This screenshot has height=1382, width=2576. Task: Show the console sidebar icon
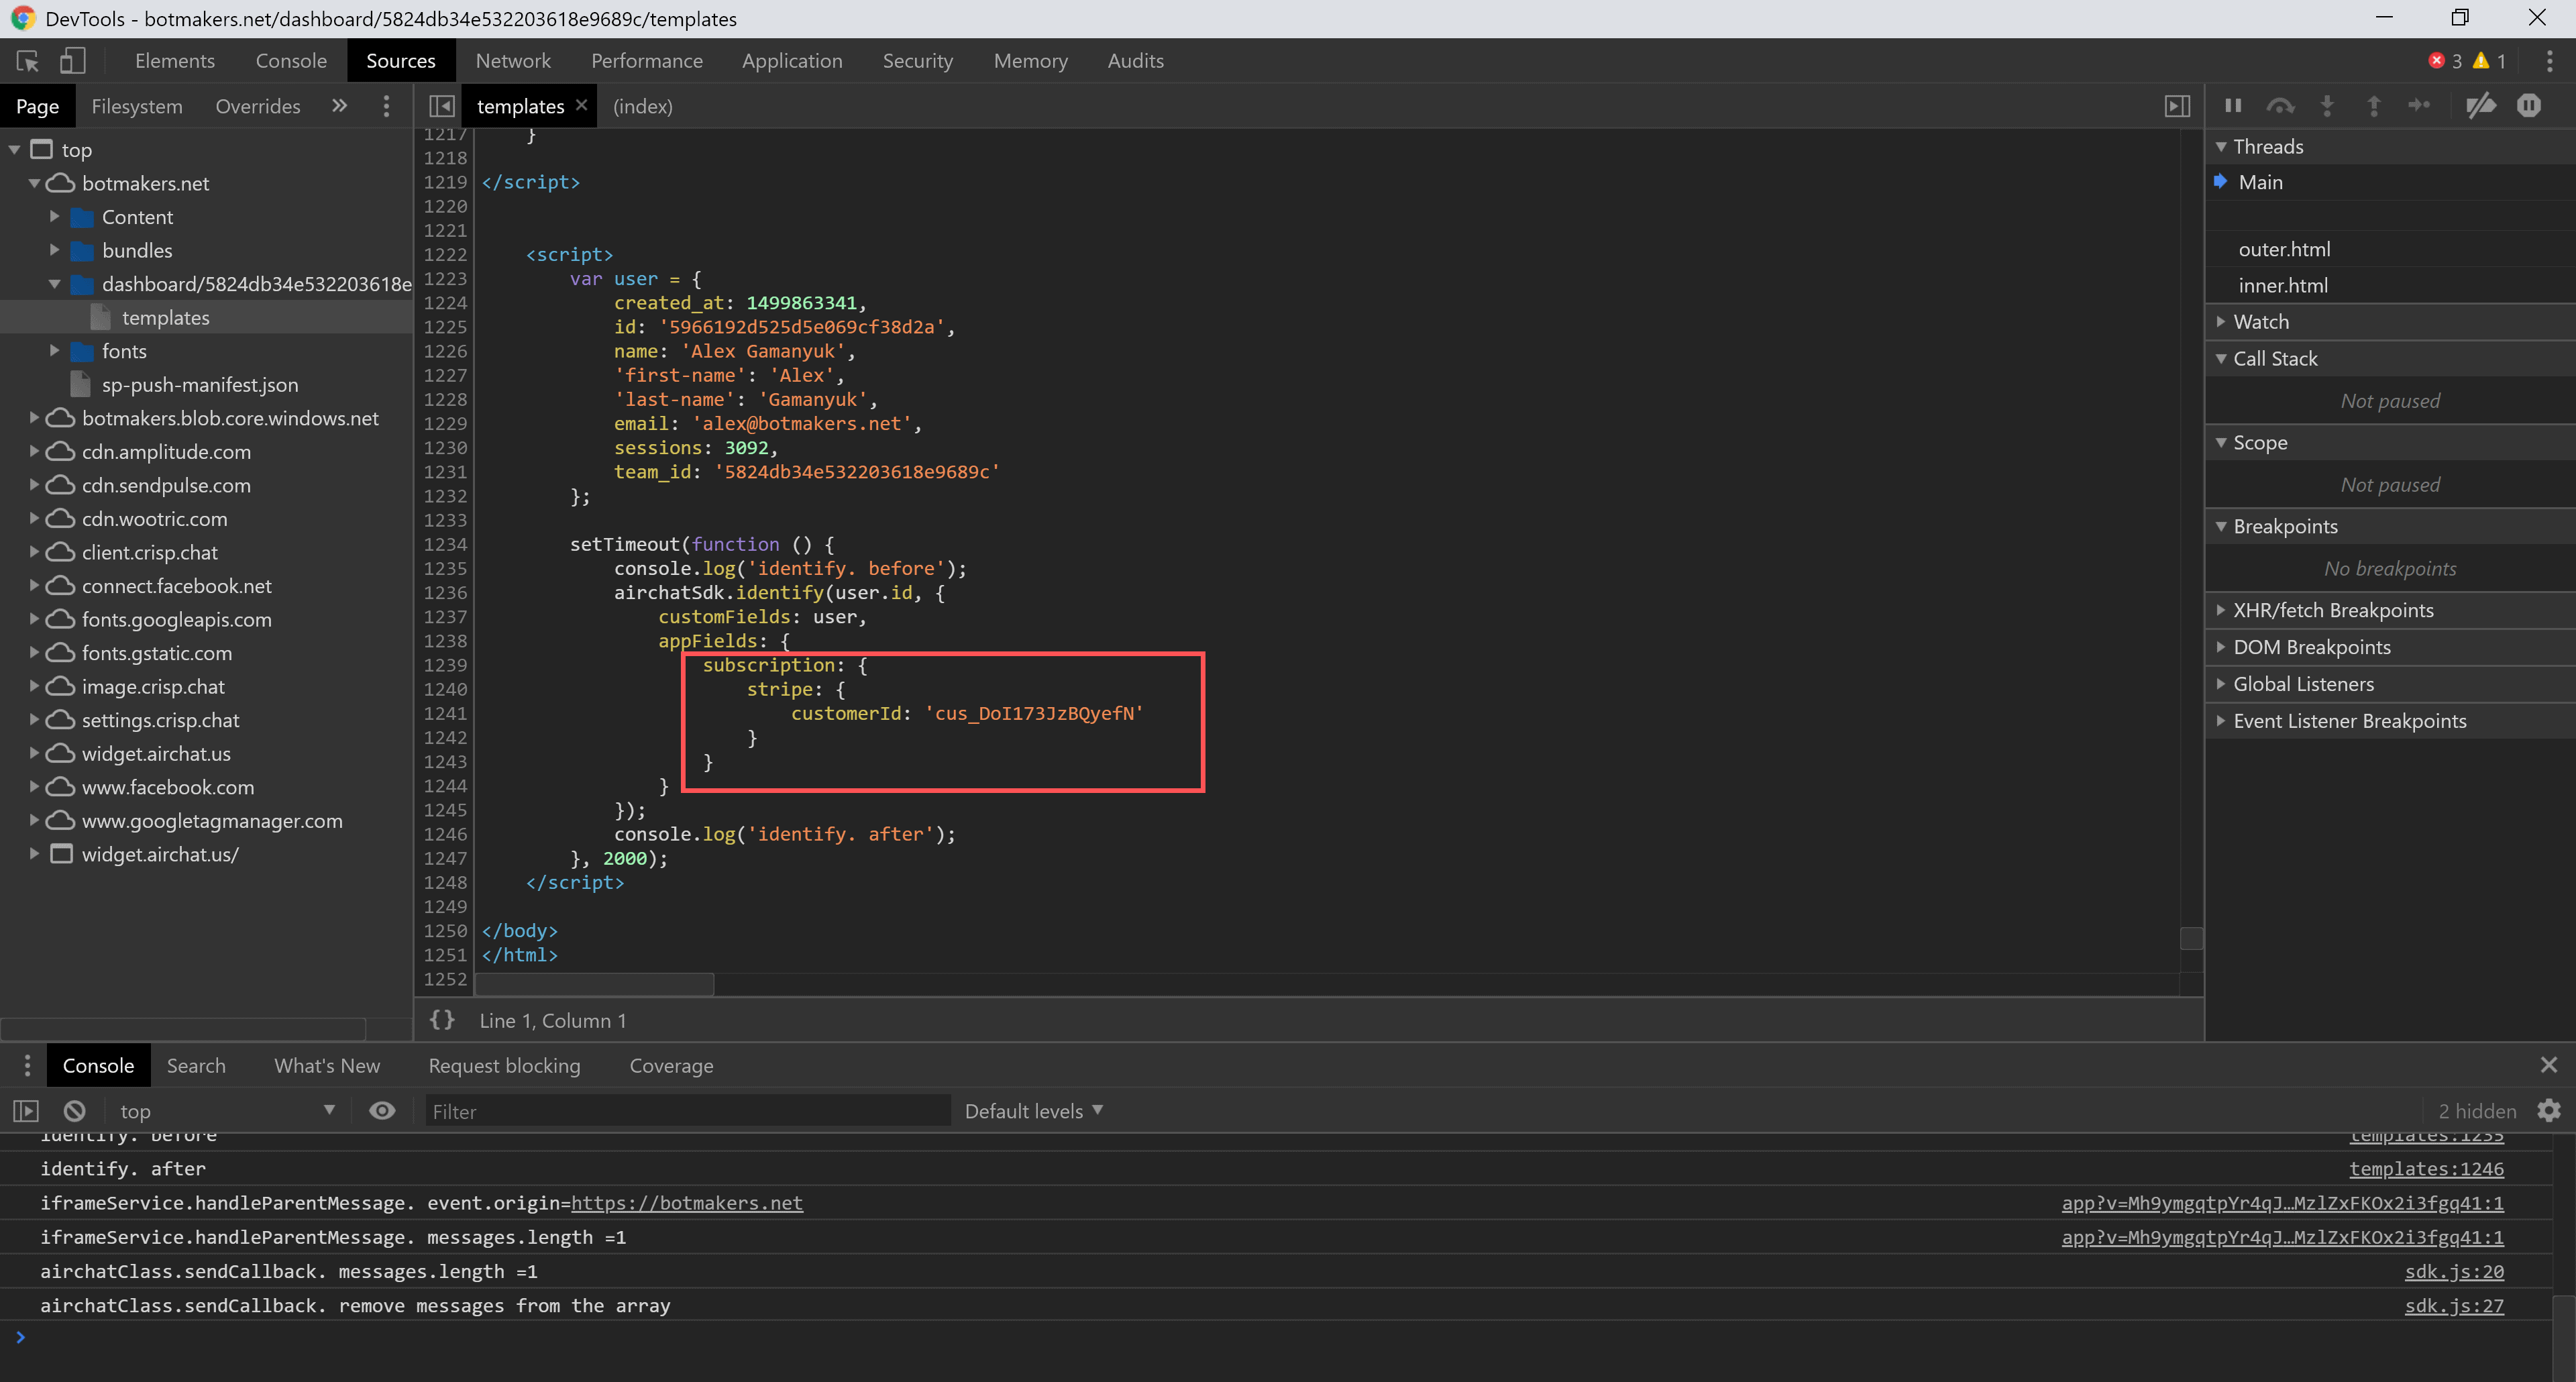point(26,1111)
